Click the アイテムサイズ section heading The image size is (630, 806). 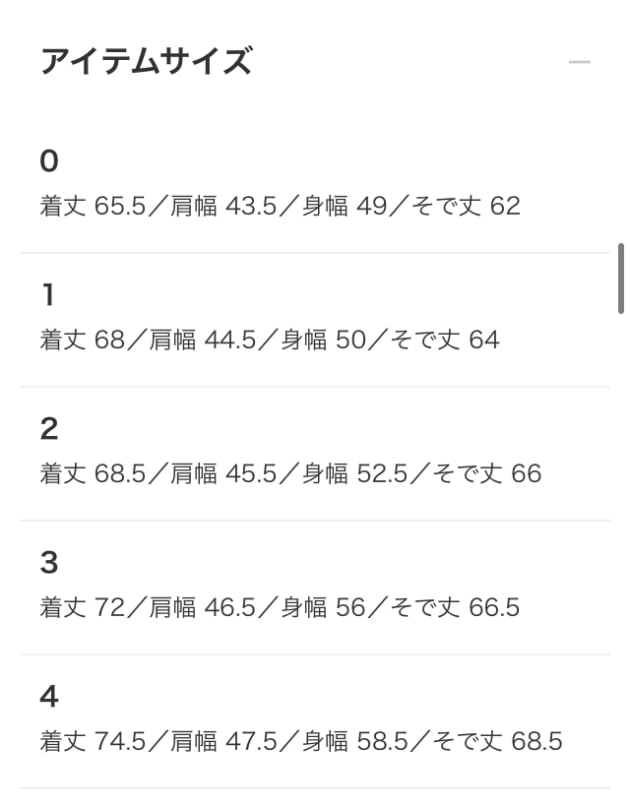pyautogui.click(x=145, y=62)
